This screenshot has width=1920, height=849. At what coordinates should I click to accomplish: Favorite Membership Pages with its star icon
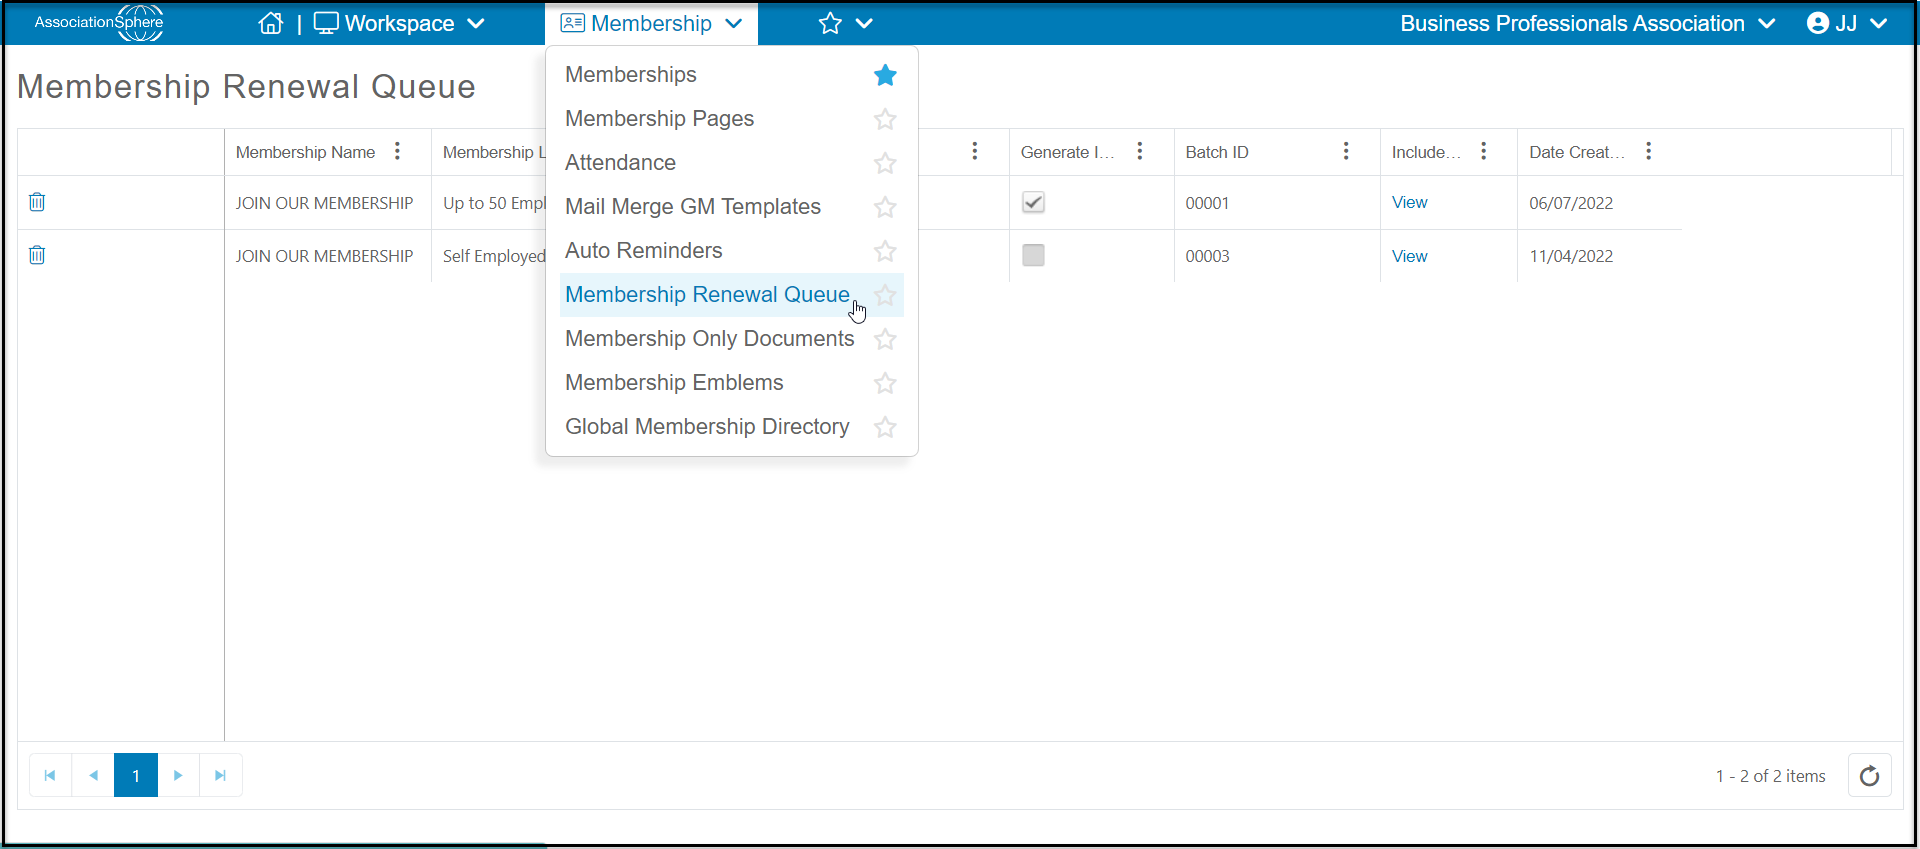tap(885, 119)
